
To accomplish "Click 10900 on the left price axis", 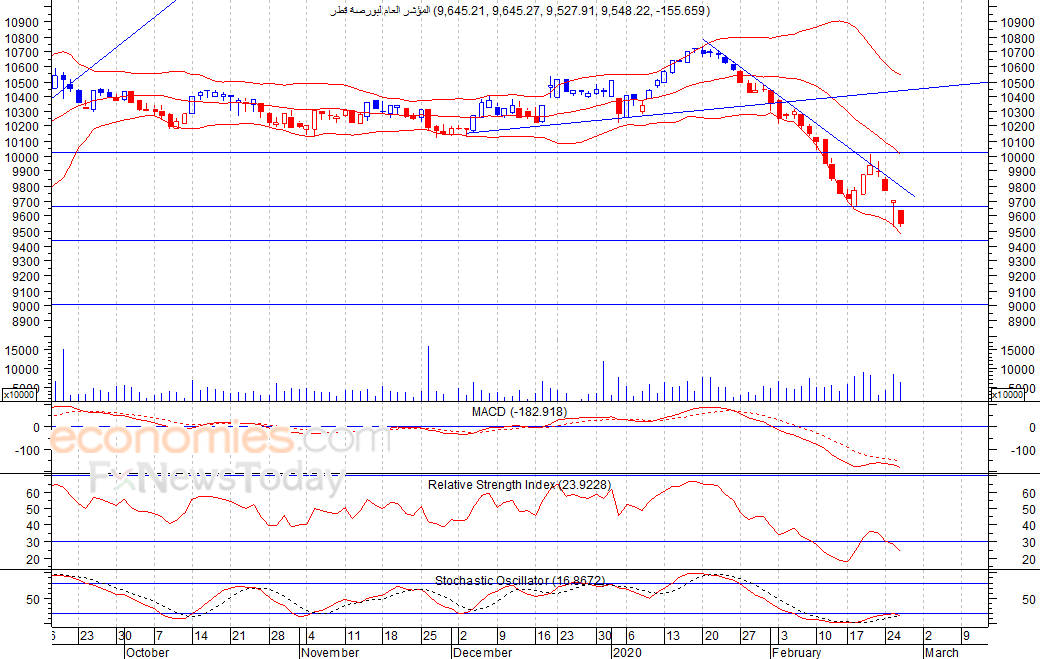I will [x=22, y=22].
